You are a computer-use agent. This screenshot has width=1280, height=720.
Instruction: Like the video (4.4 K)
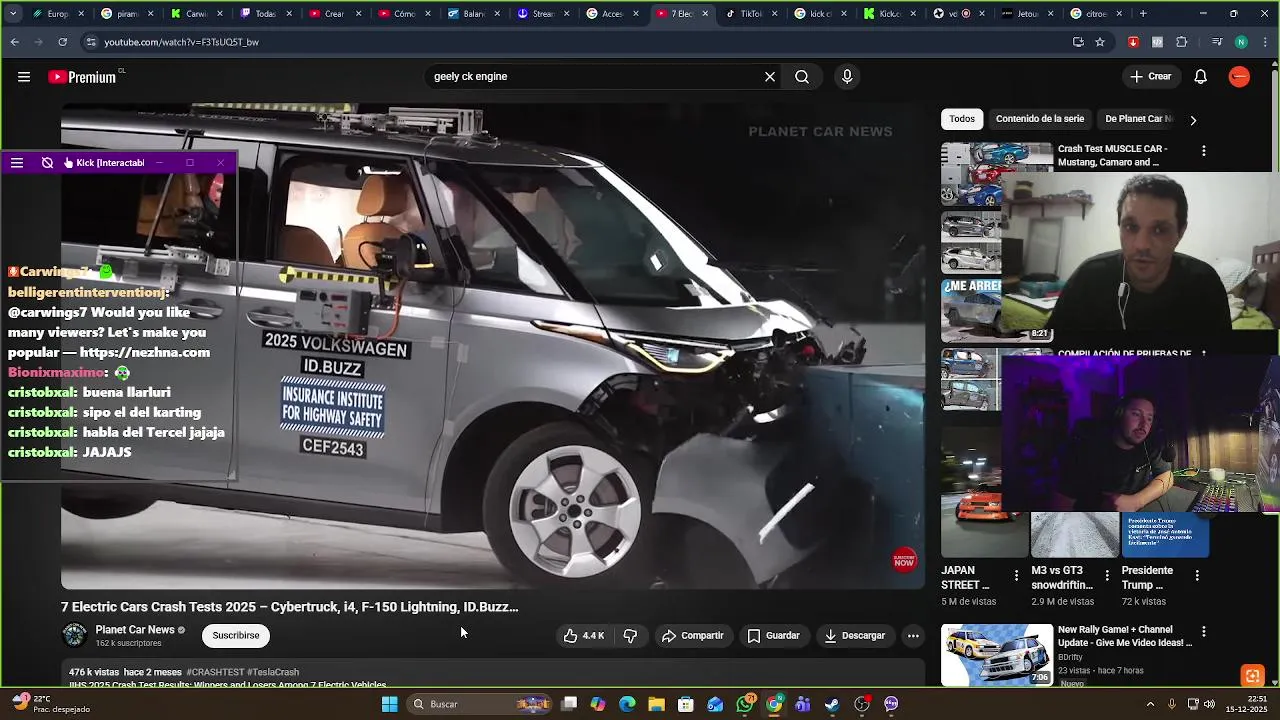(584, 636)
